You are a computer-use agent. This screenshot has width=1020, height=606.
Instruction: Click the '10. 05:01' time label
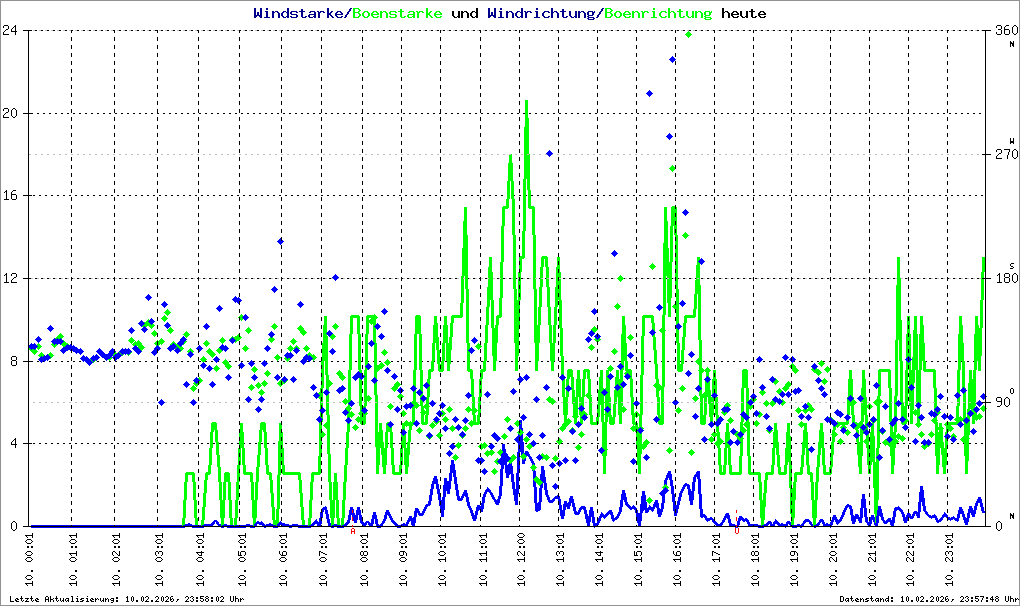click(x=241, y=560)
